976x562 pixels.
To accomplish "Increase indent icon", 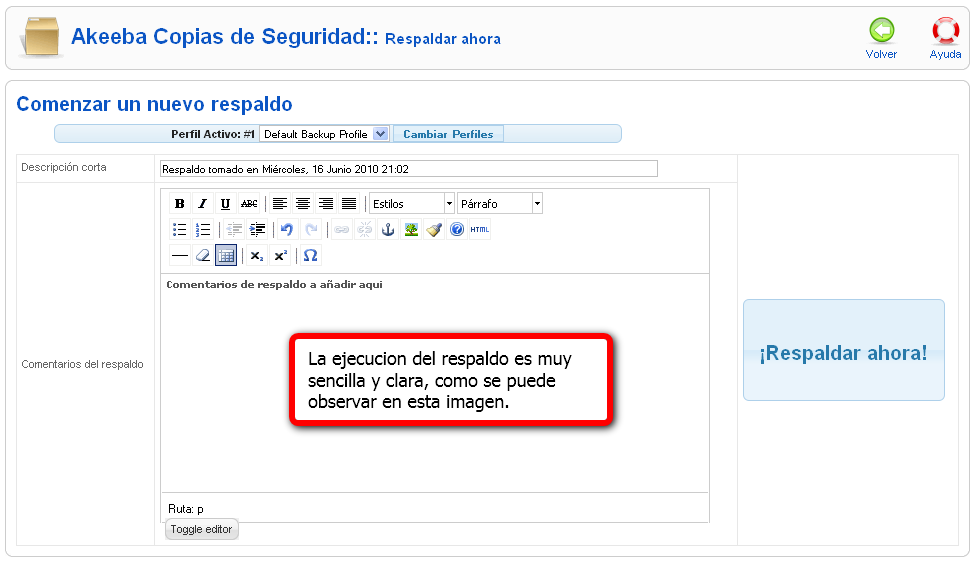I will pyautogui.click(x=257, y=230).
